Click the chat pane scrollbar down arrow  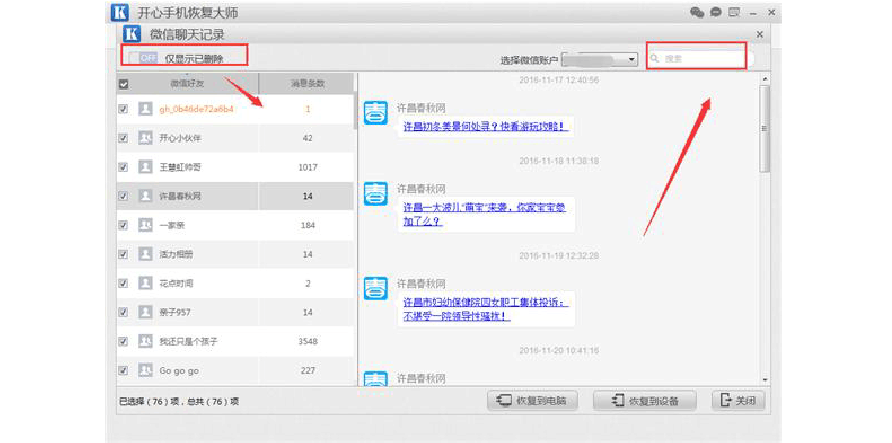765,379
